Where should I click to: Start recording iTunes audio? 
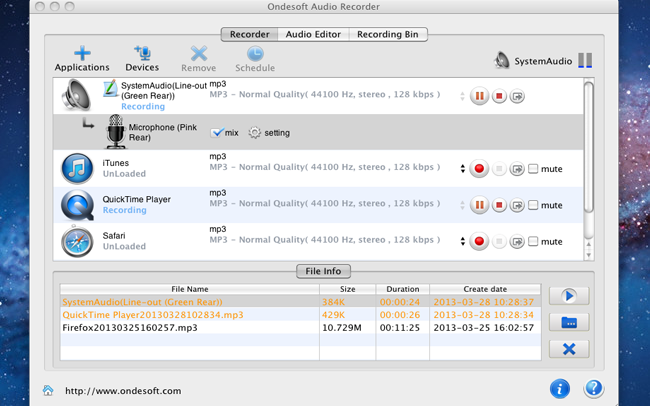point(478,169)
